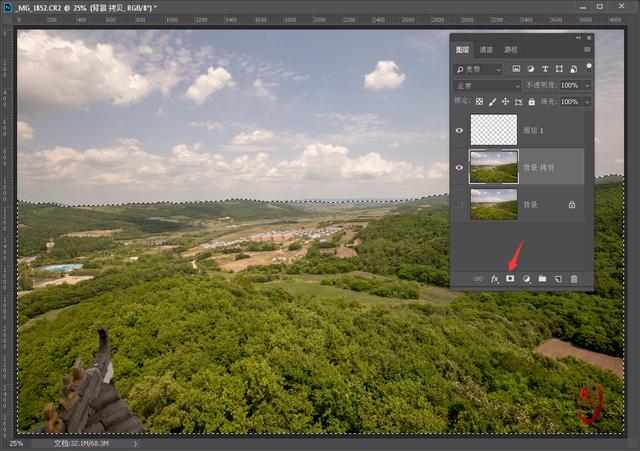
Task: Click the delete layer trash icon
Action: [574, 279]
